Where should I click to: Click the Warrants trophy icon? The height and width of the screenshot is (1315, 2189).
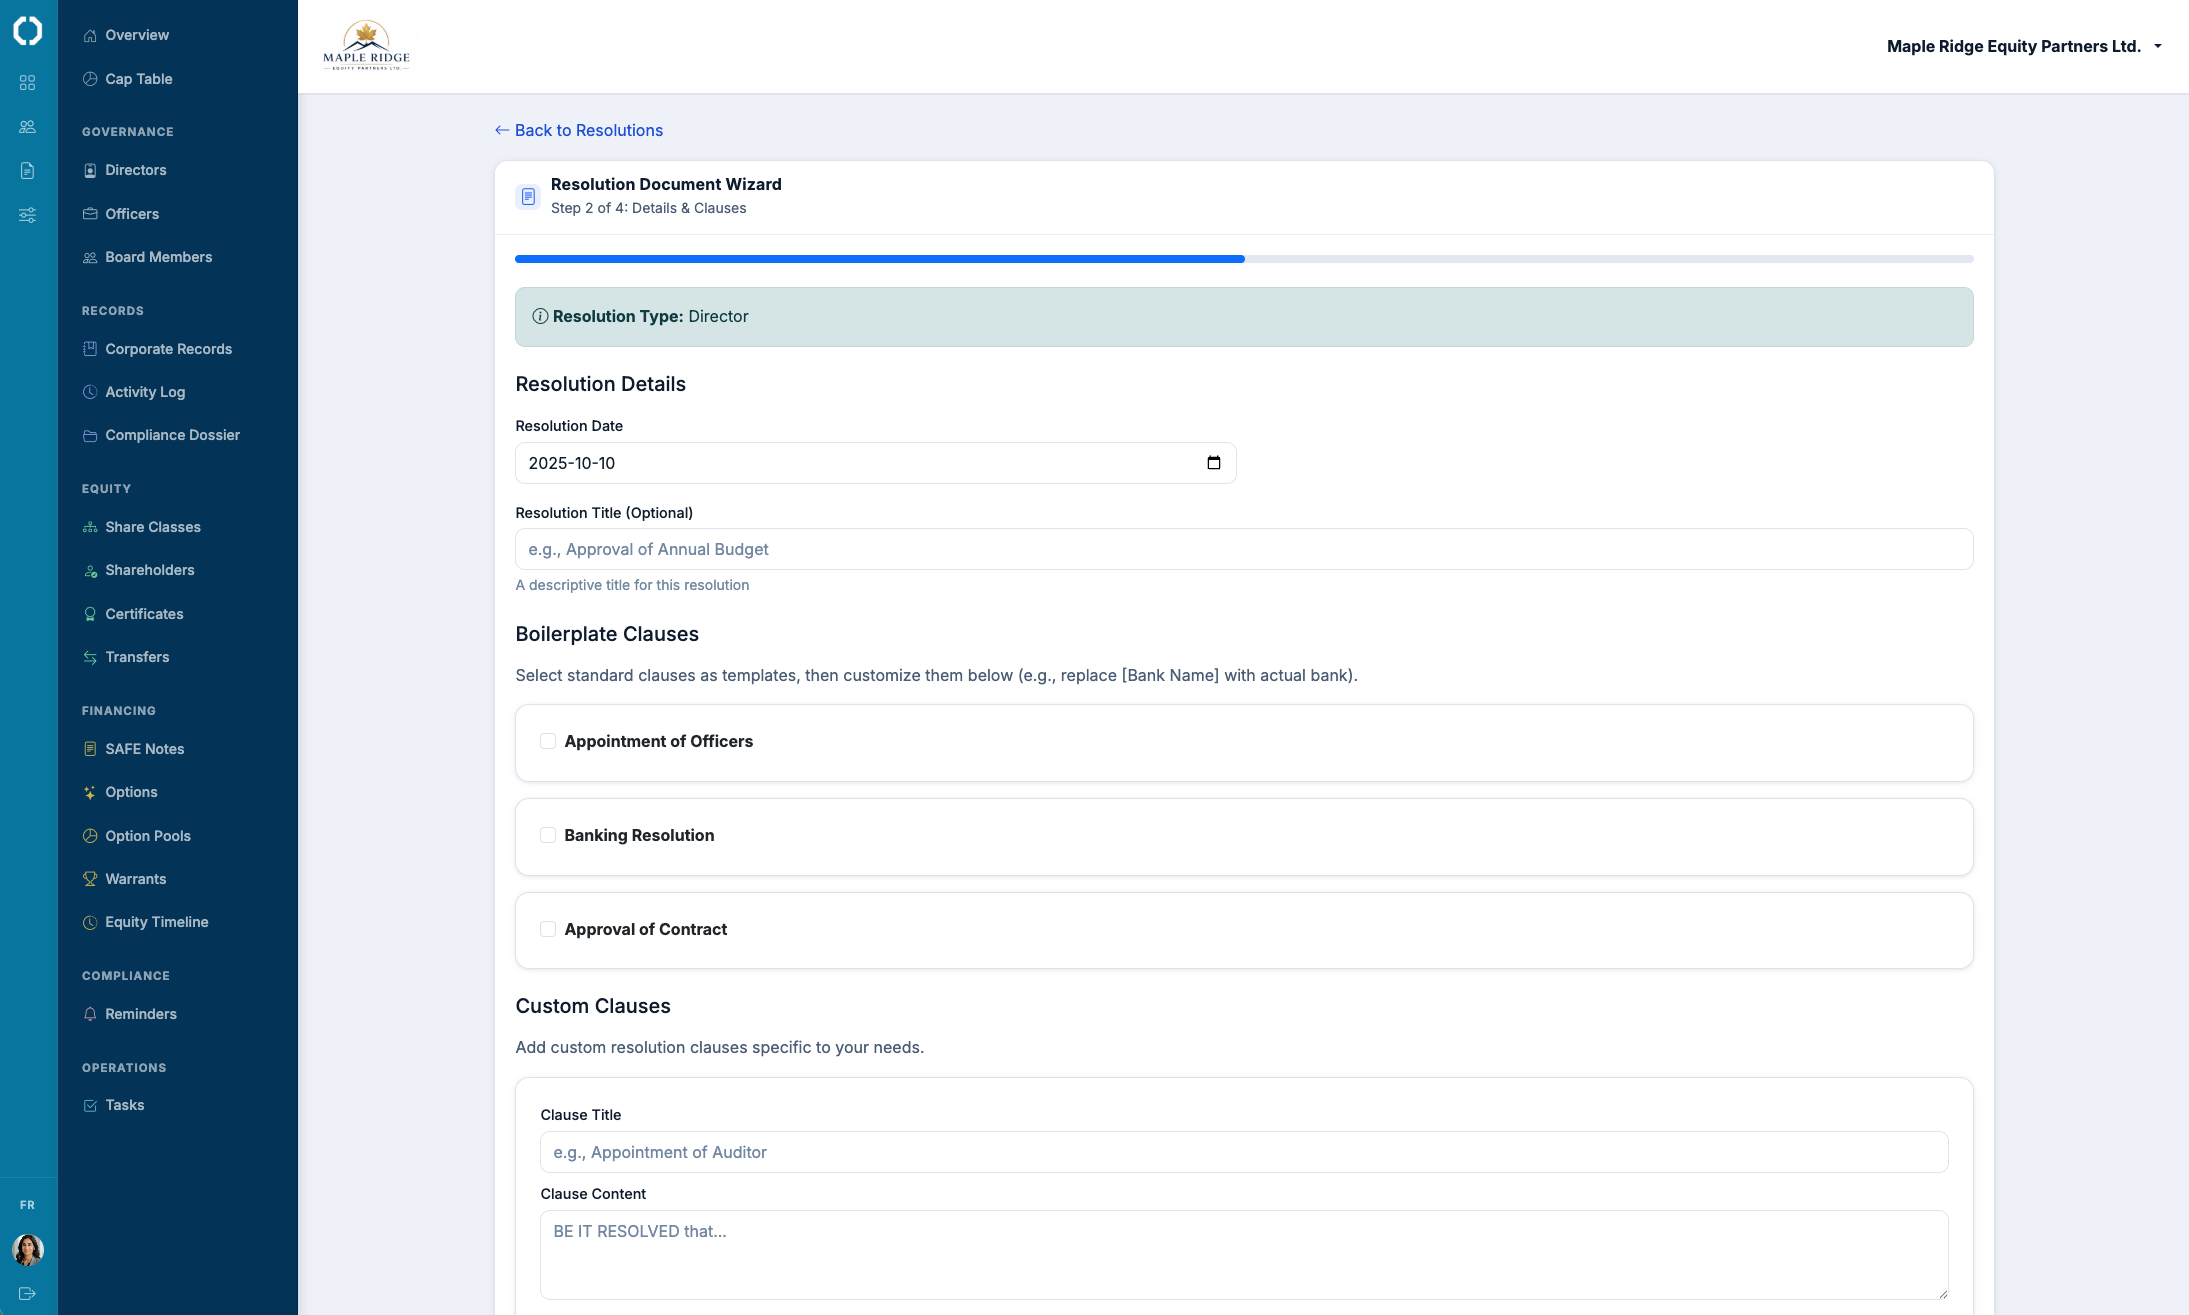(x=90, y=879)
